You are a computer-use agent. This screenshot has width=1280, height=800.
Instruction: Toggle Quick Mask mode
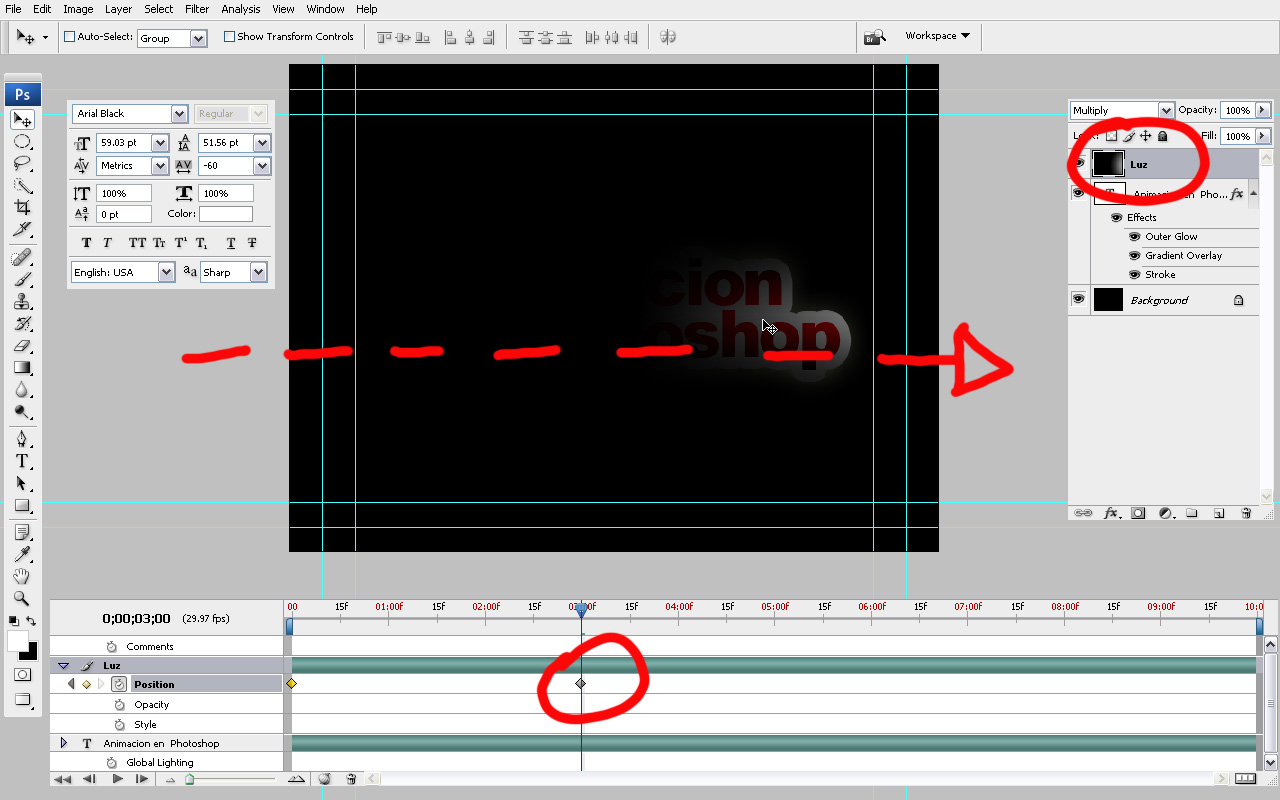coord(22,675)
